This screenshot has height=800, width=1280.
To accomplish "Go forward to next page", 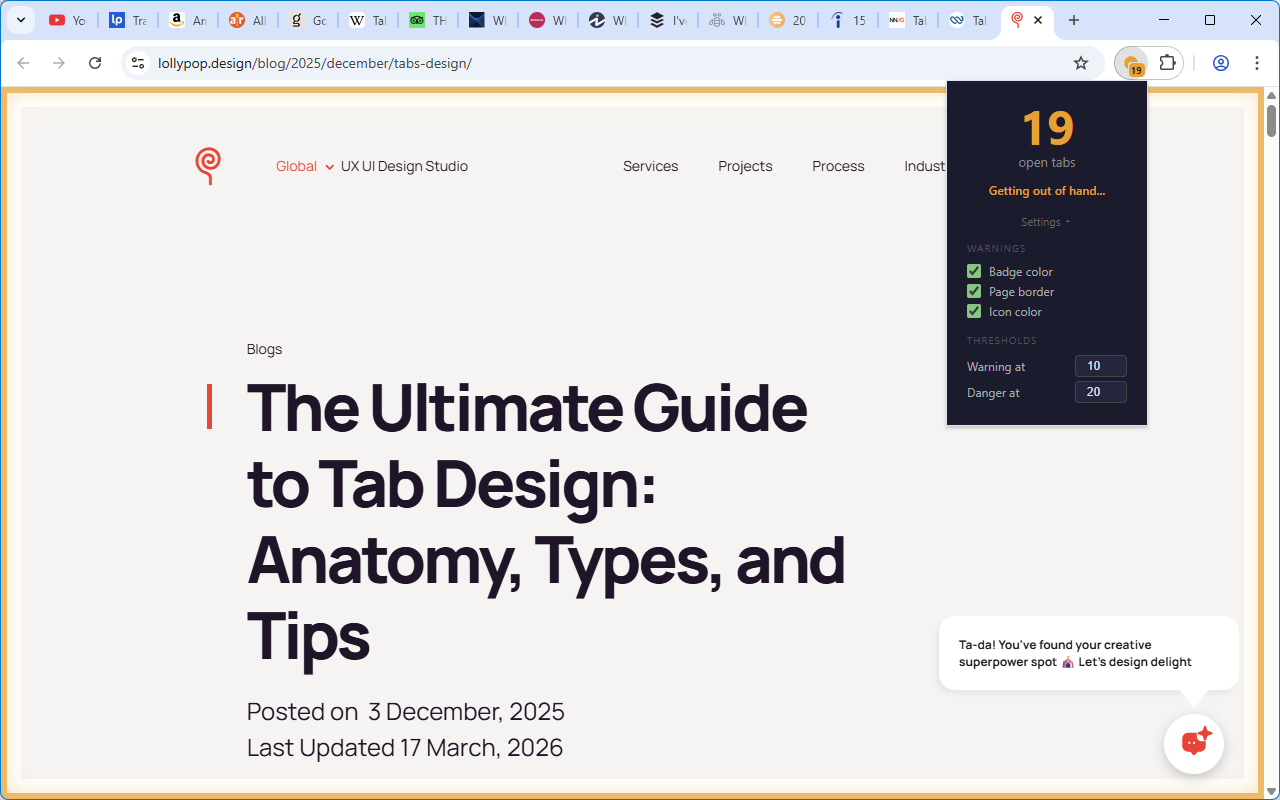I will tap(59, 63).
